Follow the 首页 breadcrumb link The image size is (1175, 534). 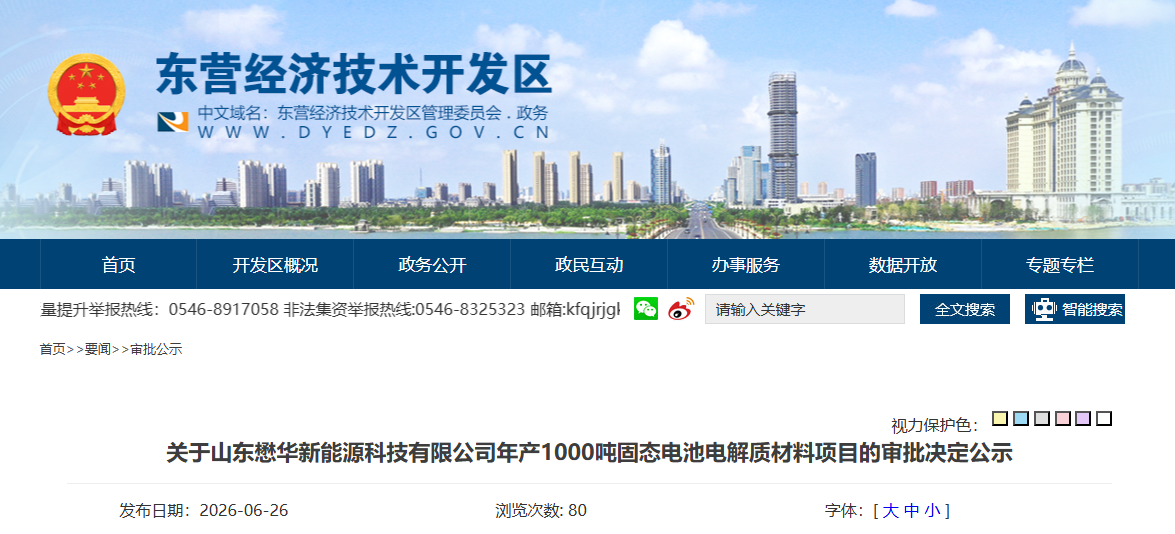click(52, 349)
